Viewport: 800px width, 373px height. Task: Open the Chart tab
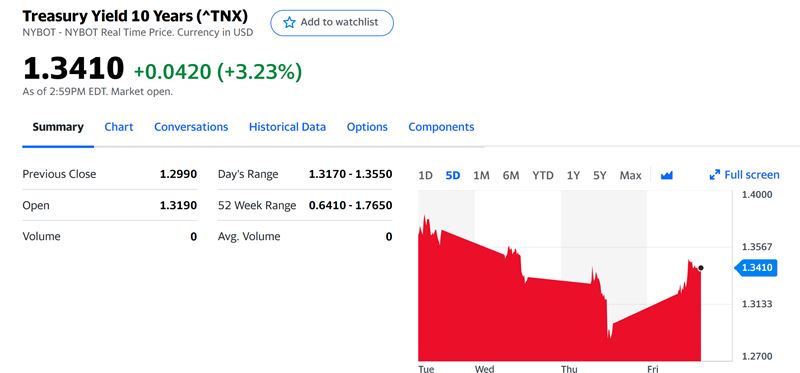coord(118,127)
